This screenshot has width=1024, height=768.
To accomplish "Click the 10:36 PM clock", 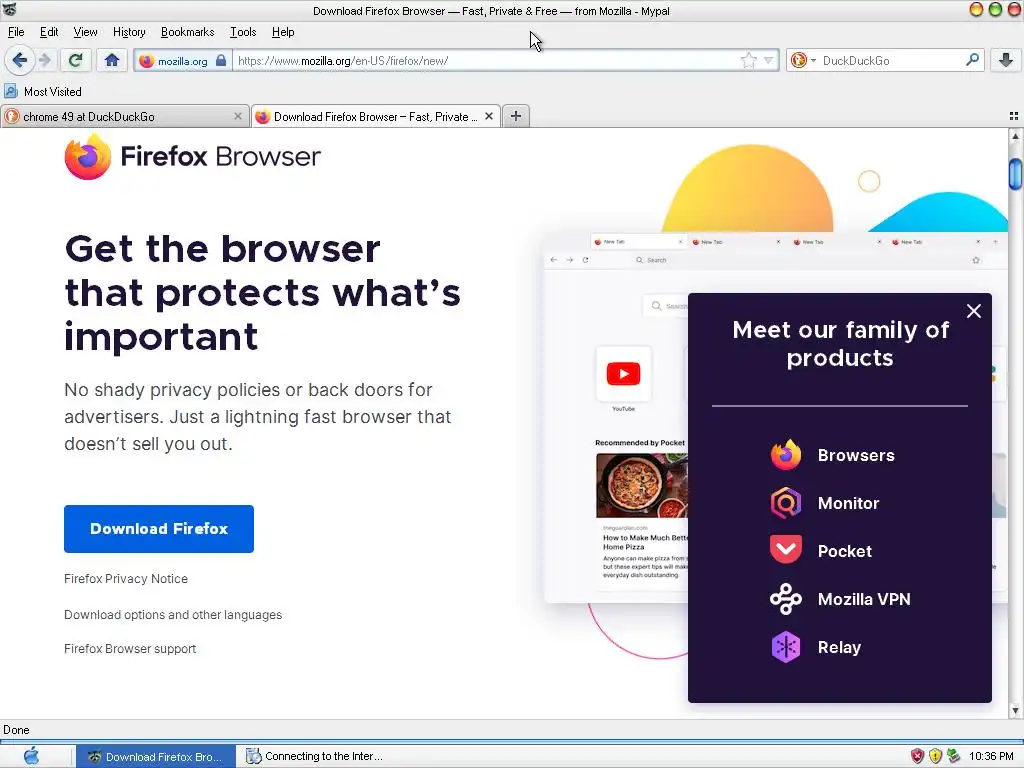I will [x=991, y=756].
